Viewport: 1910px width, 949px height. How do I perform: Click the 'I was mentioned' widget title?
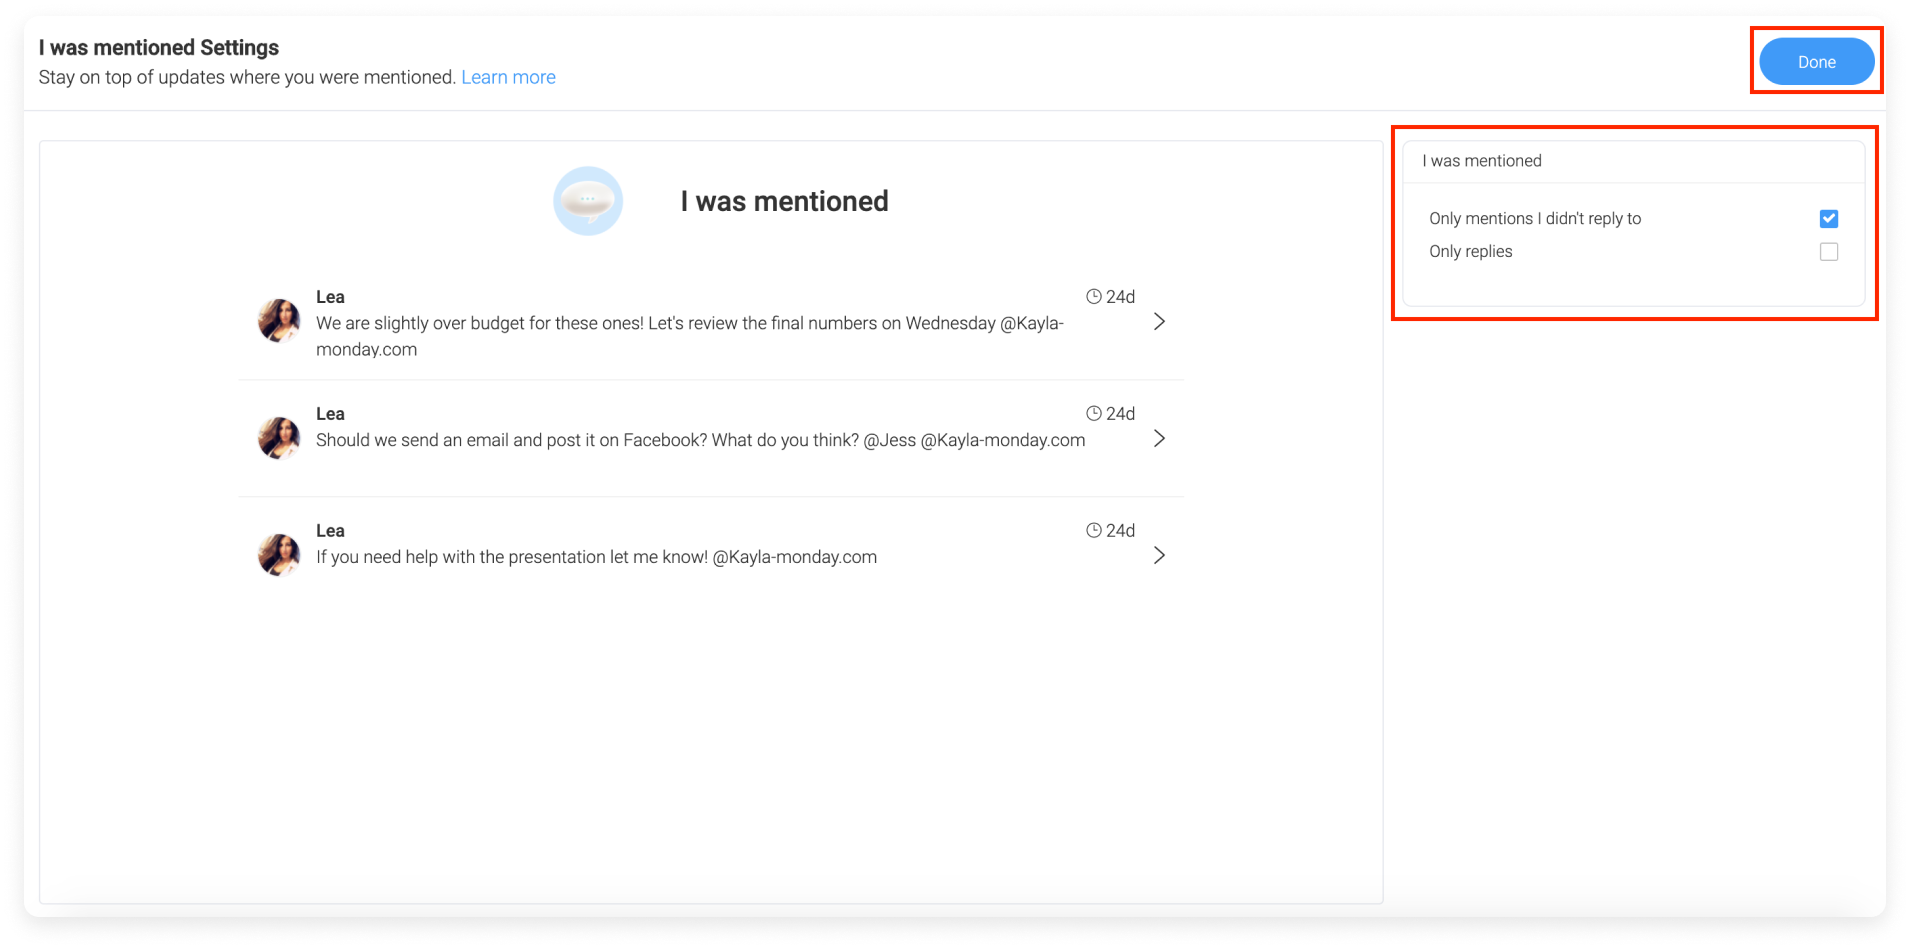pos(784,201)
